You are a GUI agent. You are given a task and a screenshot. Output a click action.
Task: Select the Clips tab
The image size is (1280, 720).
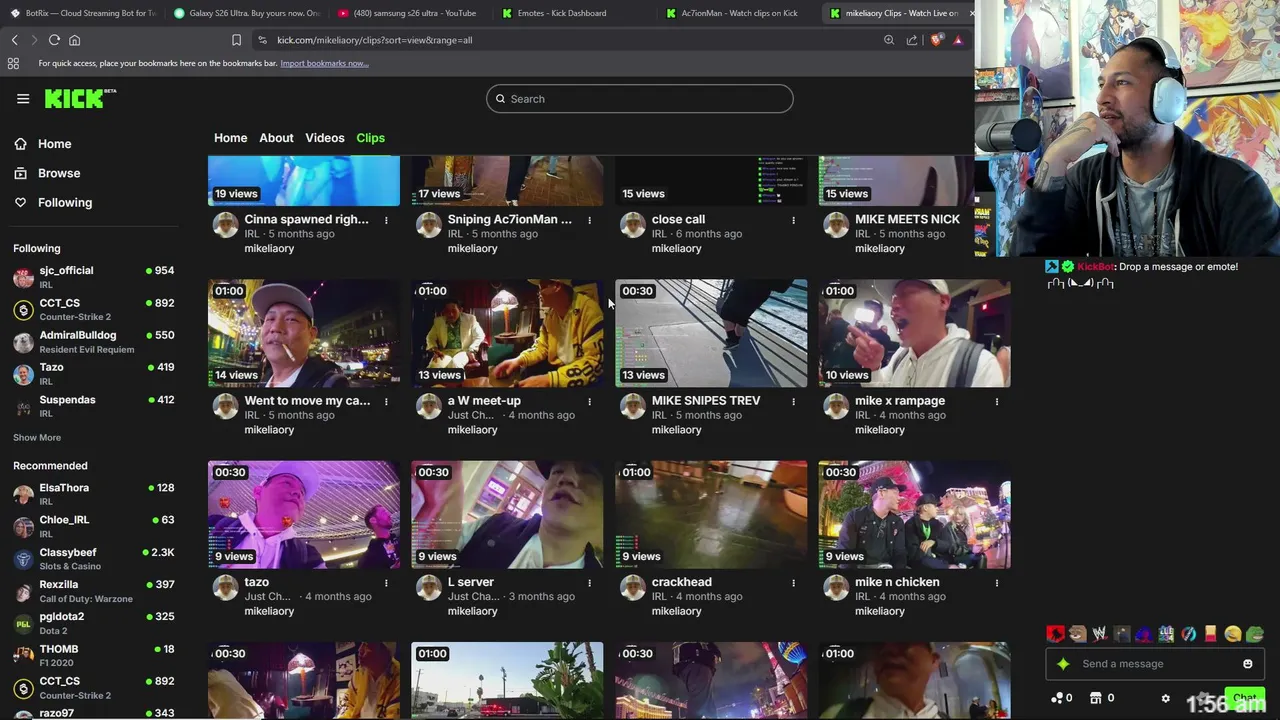point(370,138)
